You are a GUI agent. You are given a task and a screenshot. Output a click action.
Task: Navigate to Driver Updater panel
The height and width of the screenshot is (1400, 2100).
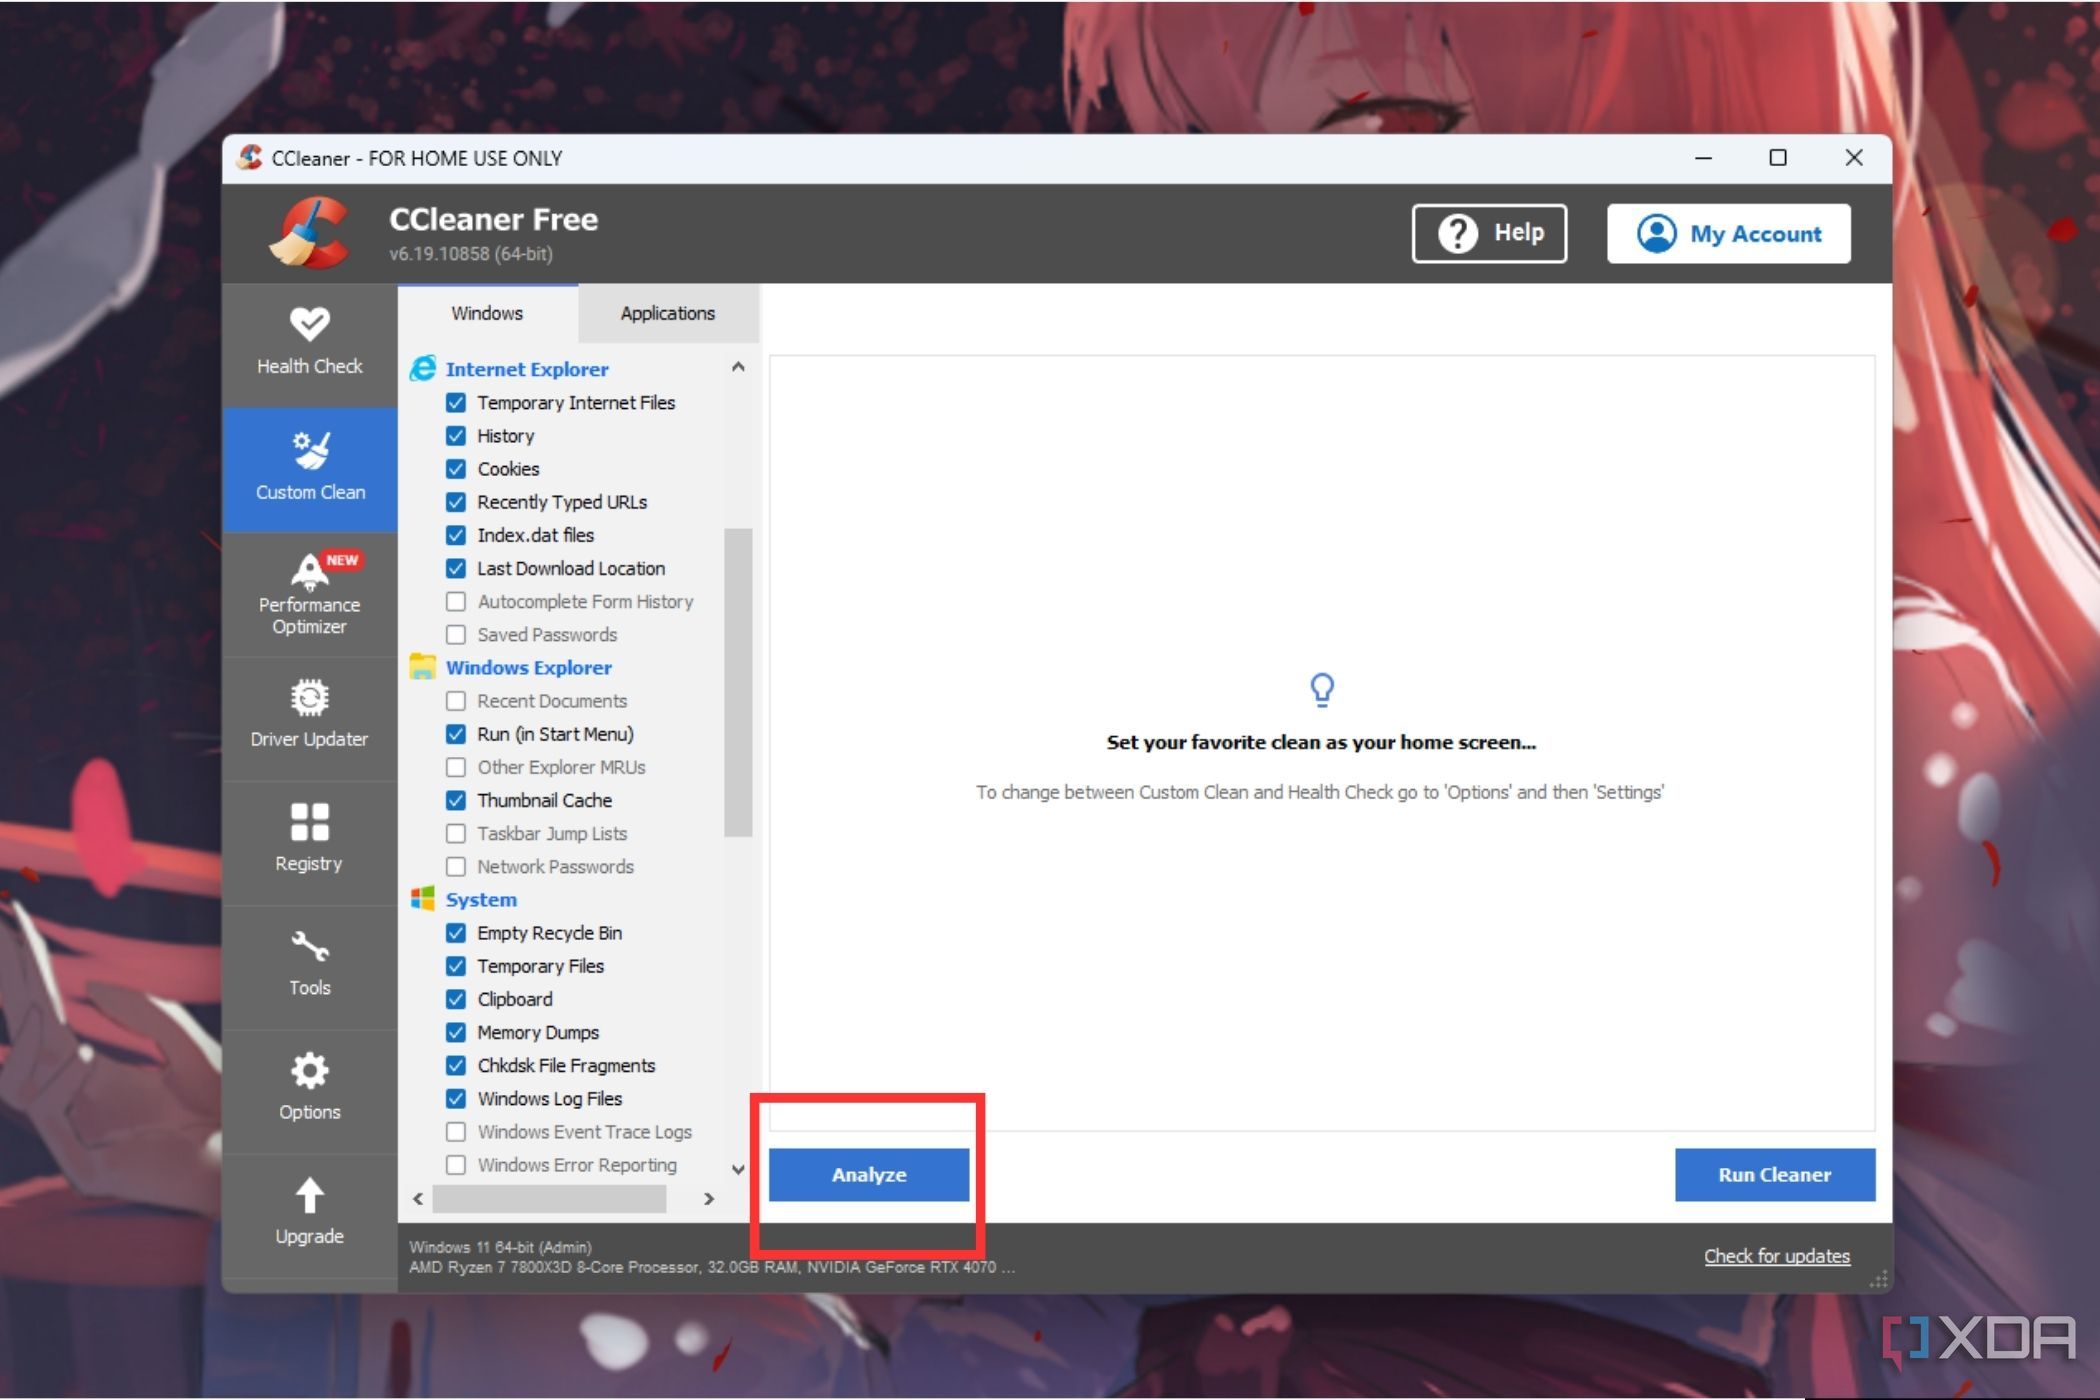308,714
